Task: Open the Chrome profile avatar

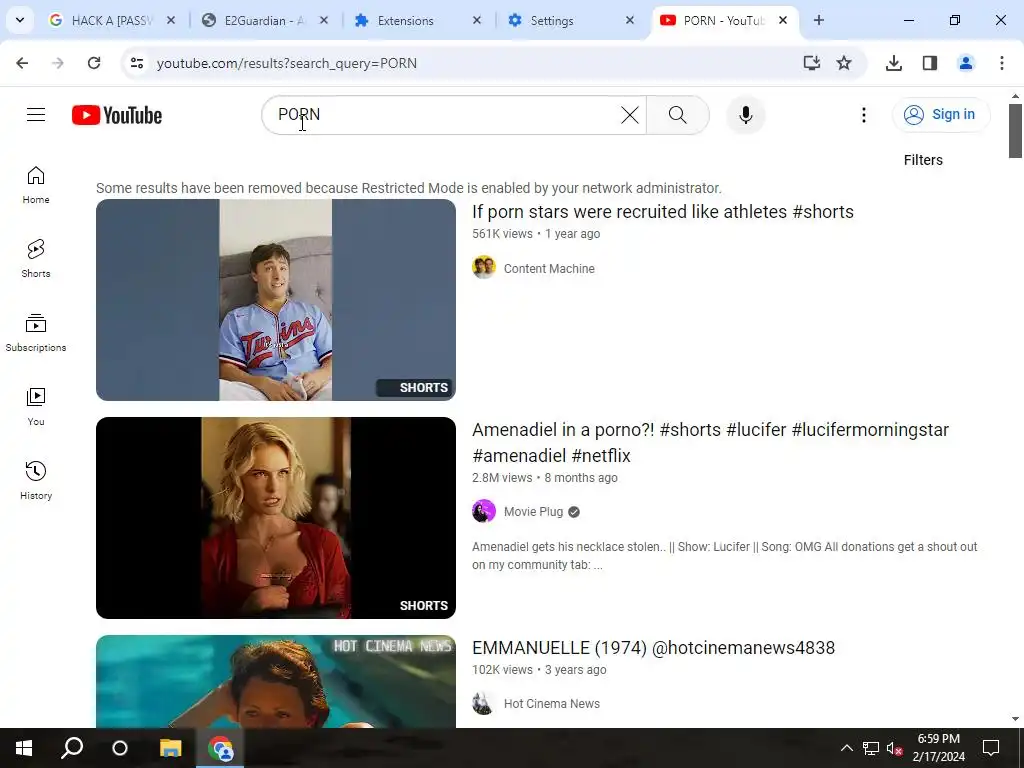Action: [x=966, y=63]
